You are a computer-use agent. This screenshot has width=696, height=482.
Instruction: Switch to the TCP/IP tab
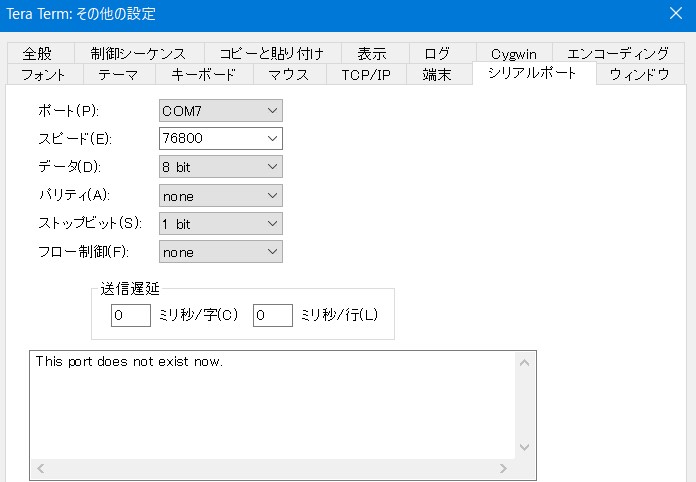pos(365,75)
